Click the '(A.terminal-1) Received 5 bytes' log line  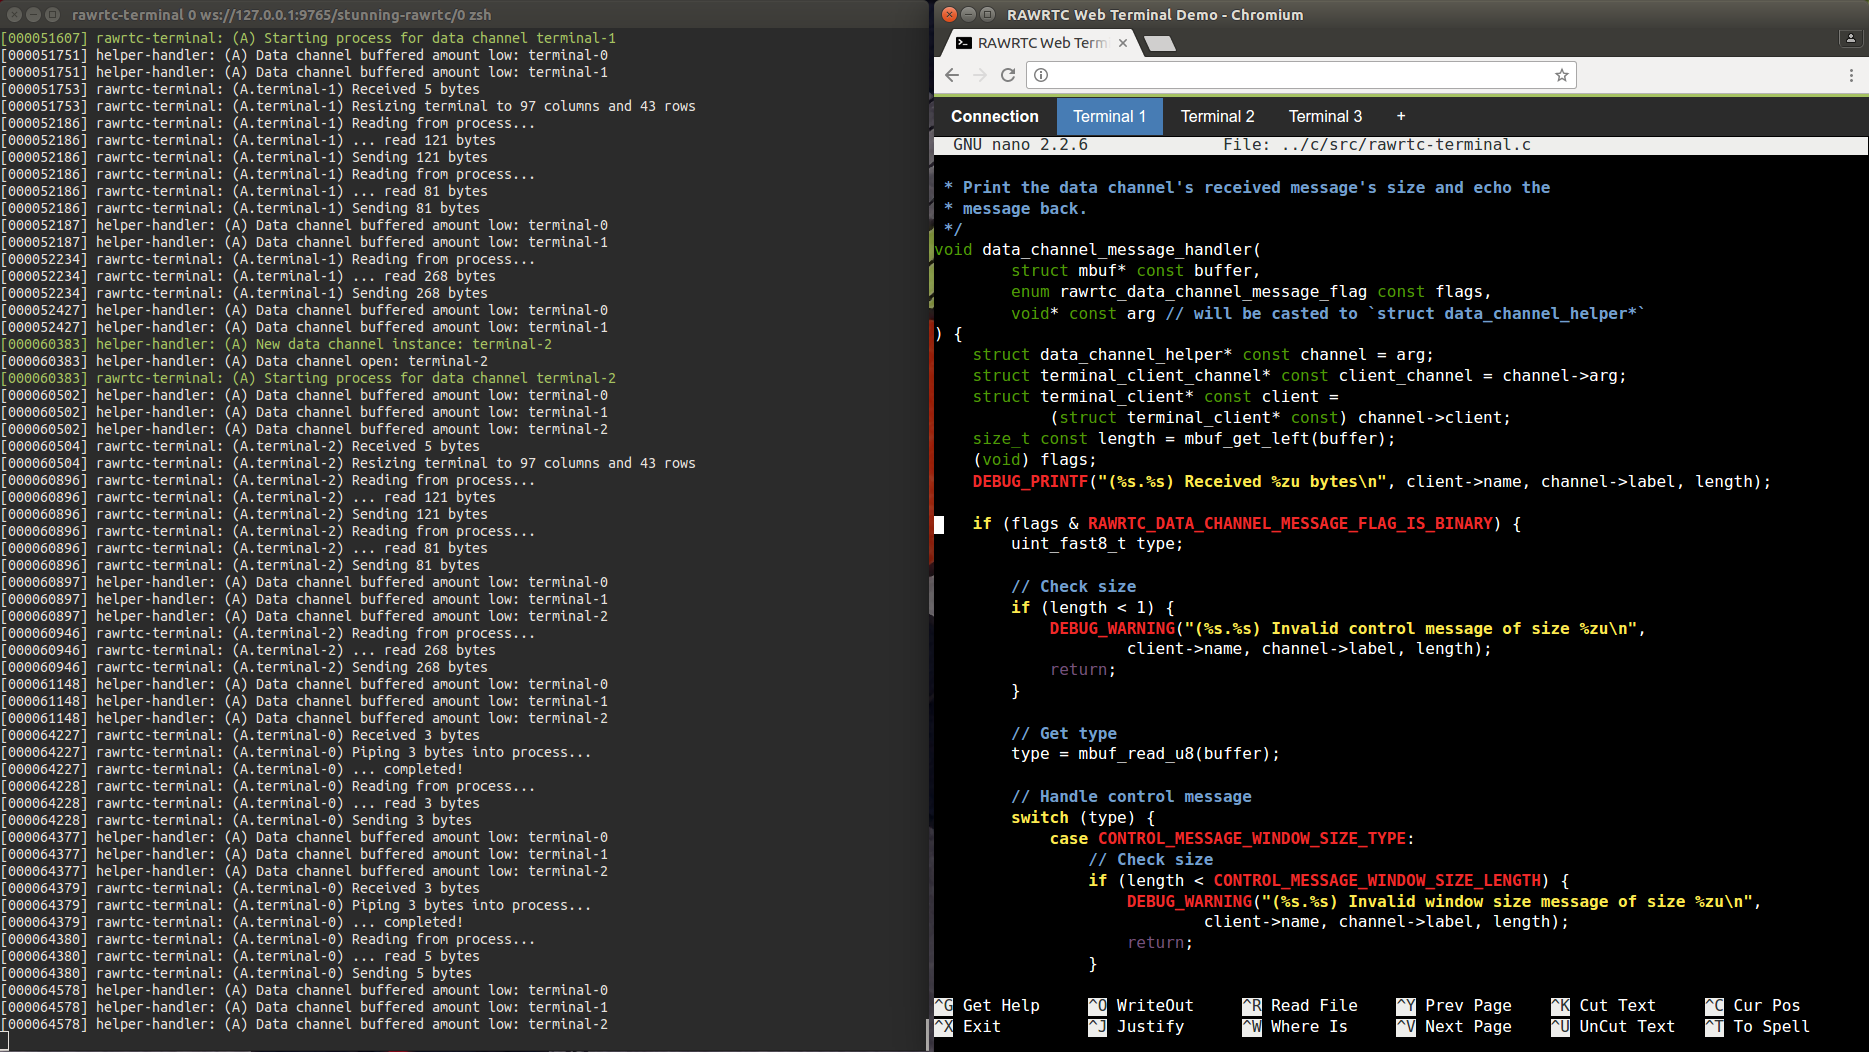(x=240, y=89)
